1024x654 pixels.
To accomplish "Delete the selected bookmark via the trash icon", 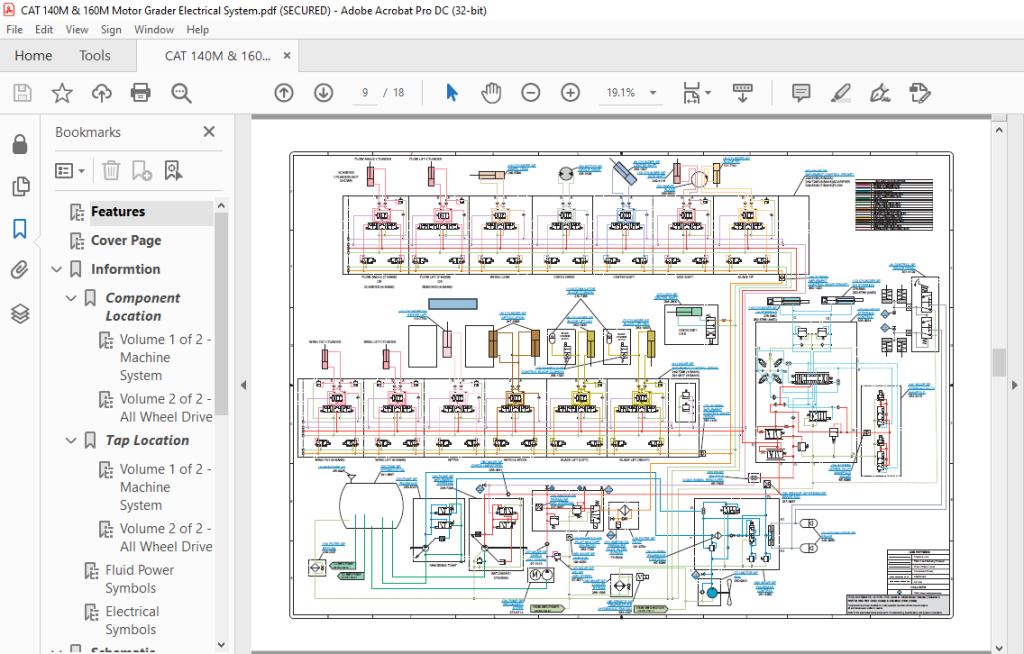I will 111,171.
